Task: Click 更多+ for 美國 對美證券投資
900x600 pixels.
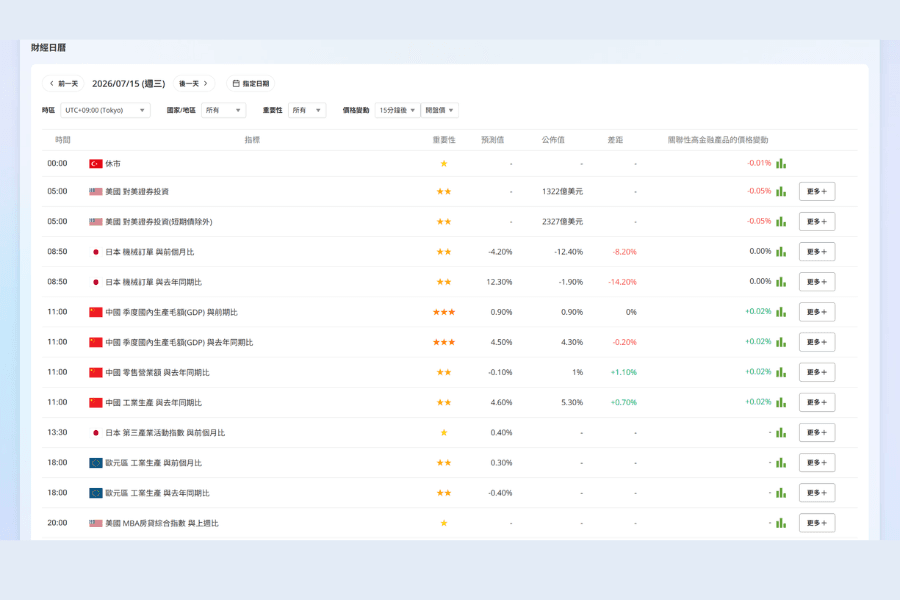Action: [x=817, y=191]
